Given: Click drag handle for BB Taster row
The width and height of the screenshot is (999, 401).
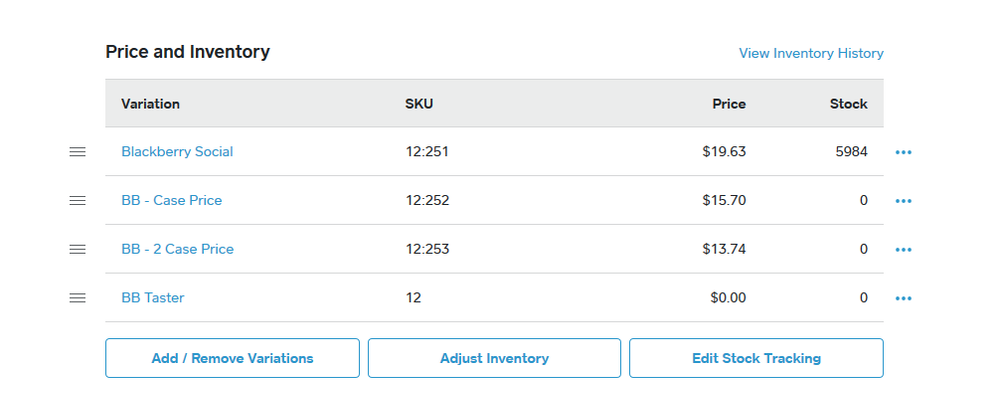Looking at the screenshot, I should pos(77,297).
